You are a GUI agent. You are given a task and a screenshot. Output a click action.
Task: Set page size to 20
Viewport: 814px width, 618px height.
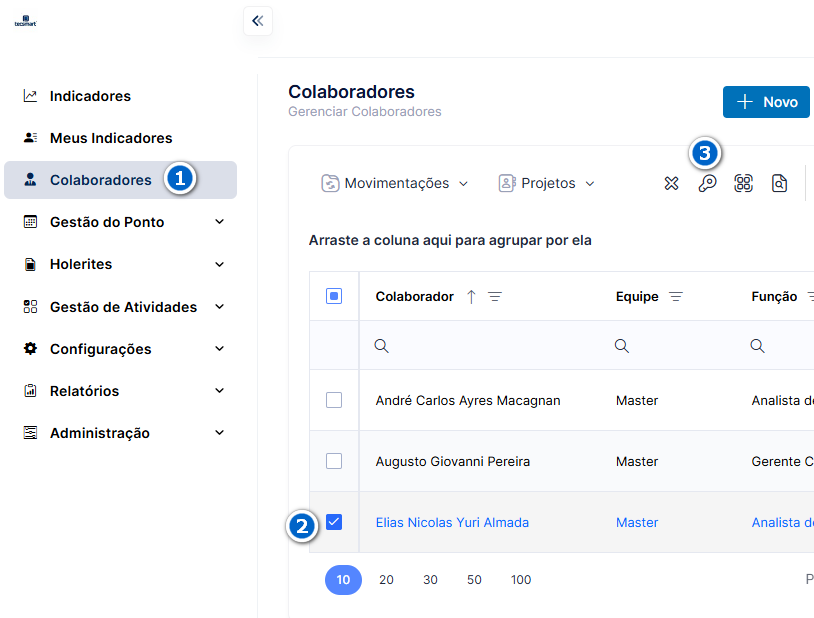click(386, 580)
